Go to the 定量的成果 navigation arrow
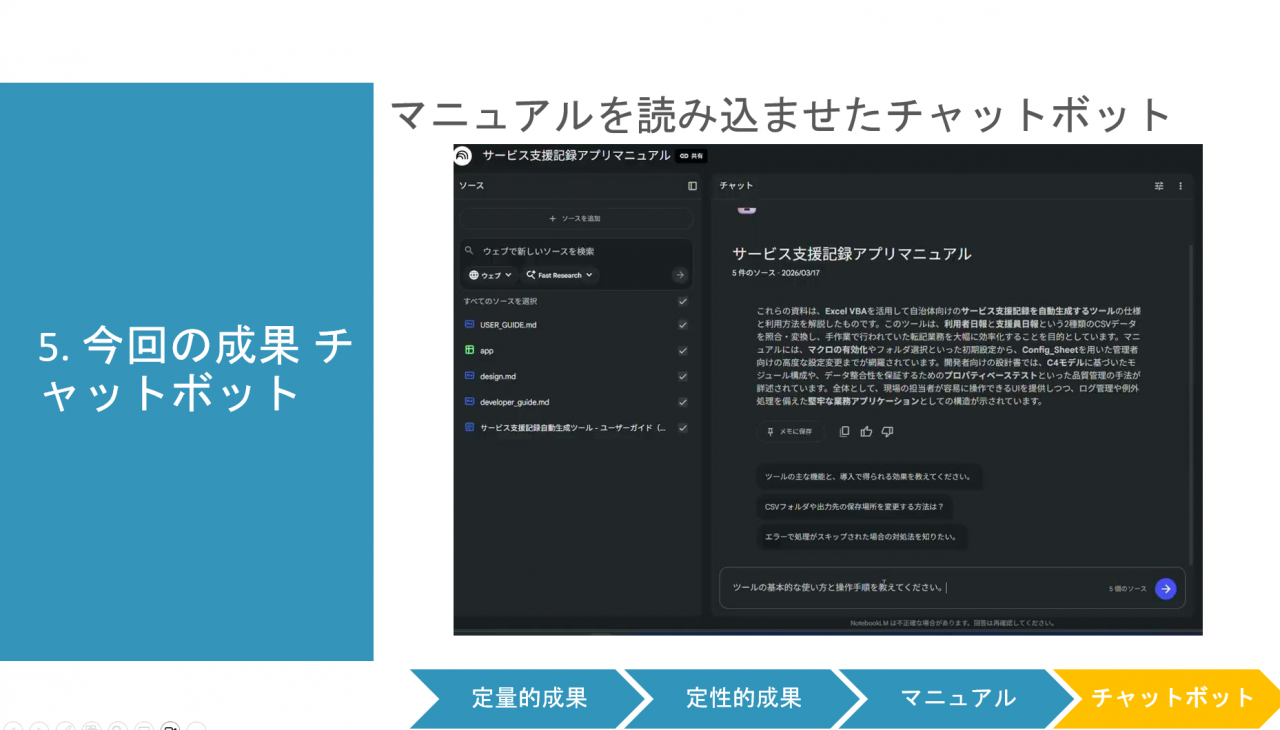Screen dimensions: 1280x730 [x=529, y=698]
